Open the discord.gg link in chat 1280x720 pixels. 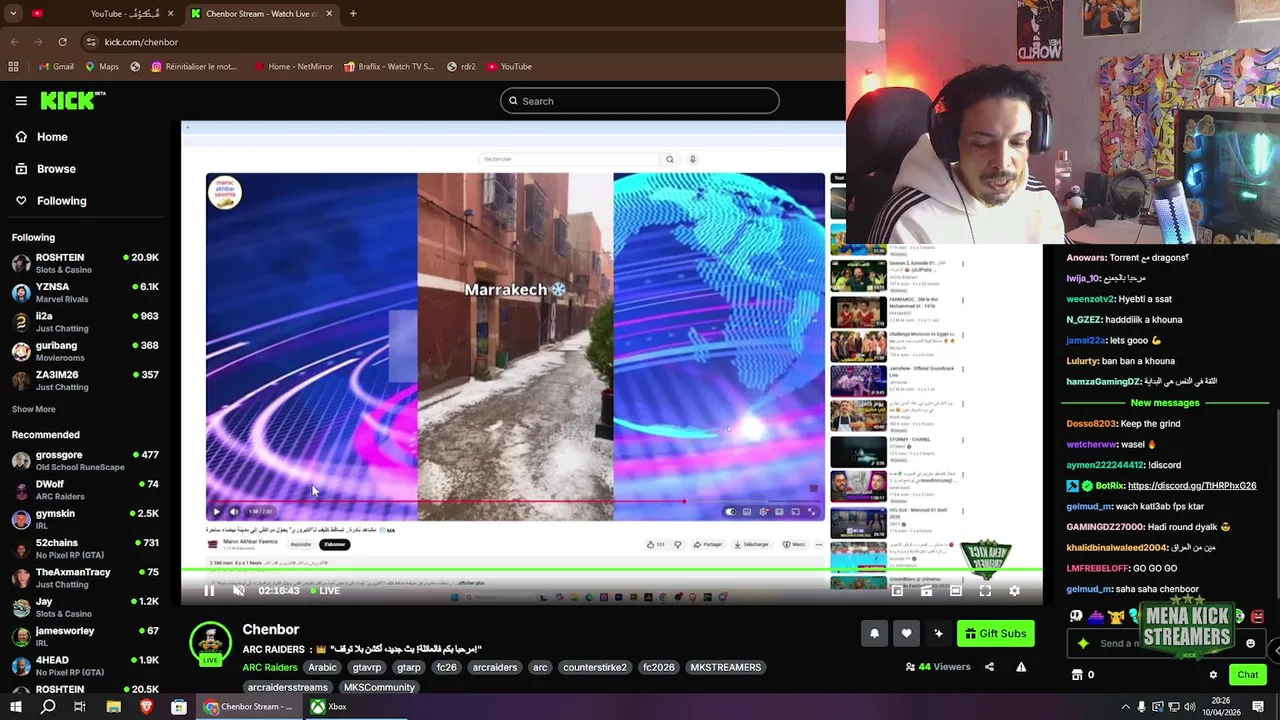point(1192,486)
